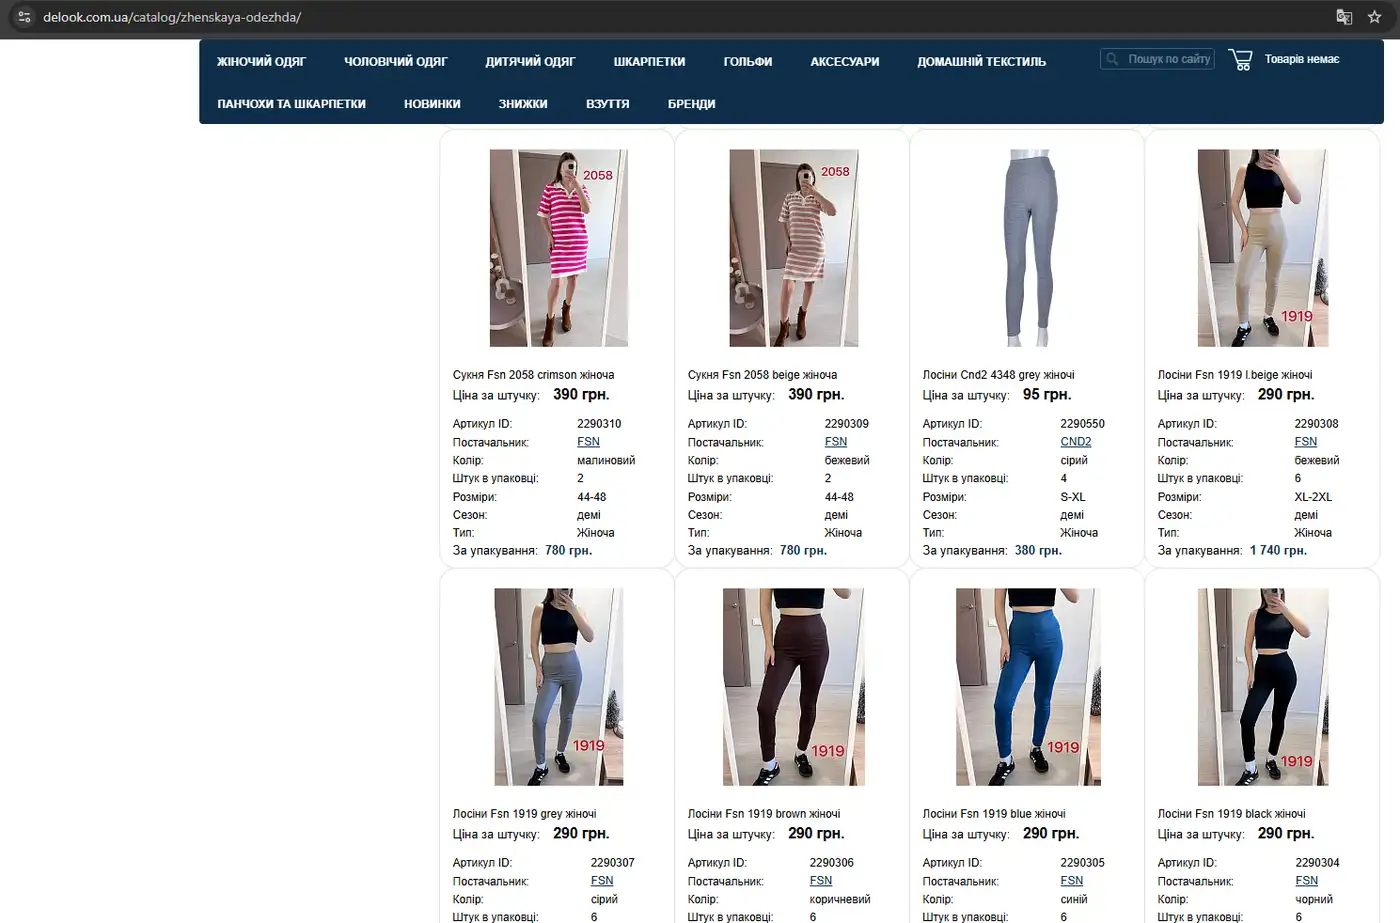This screenshot has width=1400, height=923.
Task: Open the crimson striped dress thumbnail
Action: [559, 248]
